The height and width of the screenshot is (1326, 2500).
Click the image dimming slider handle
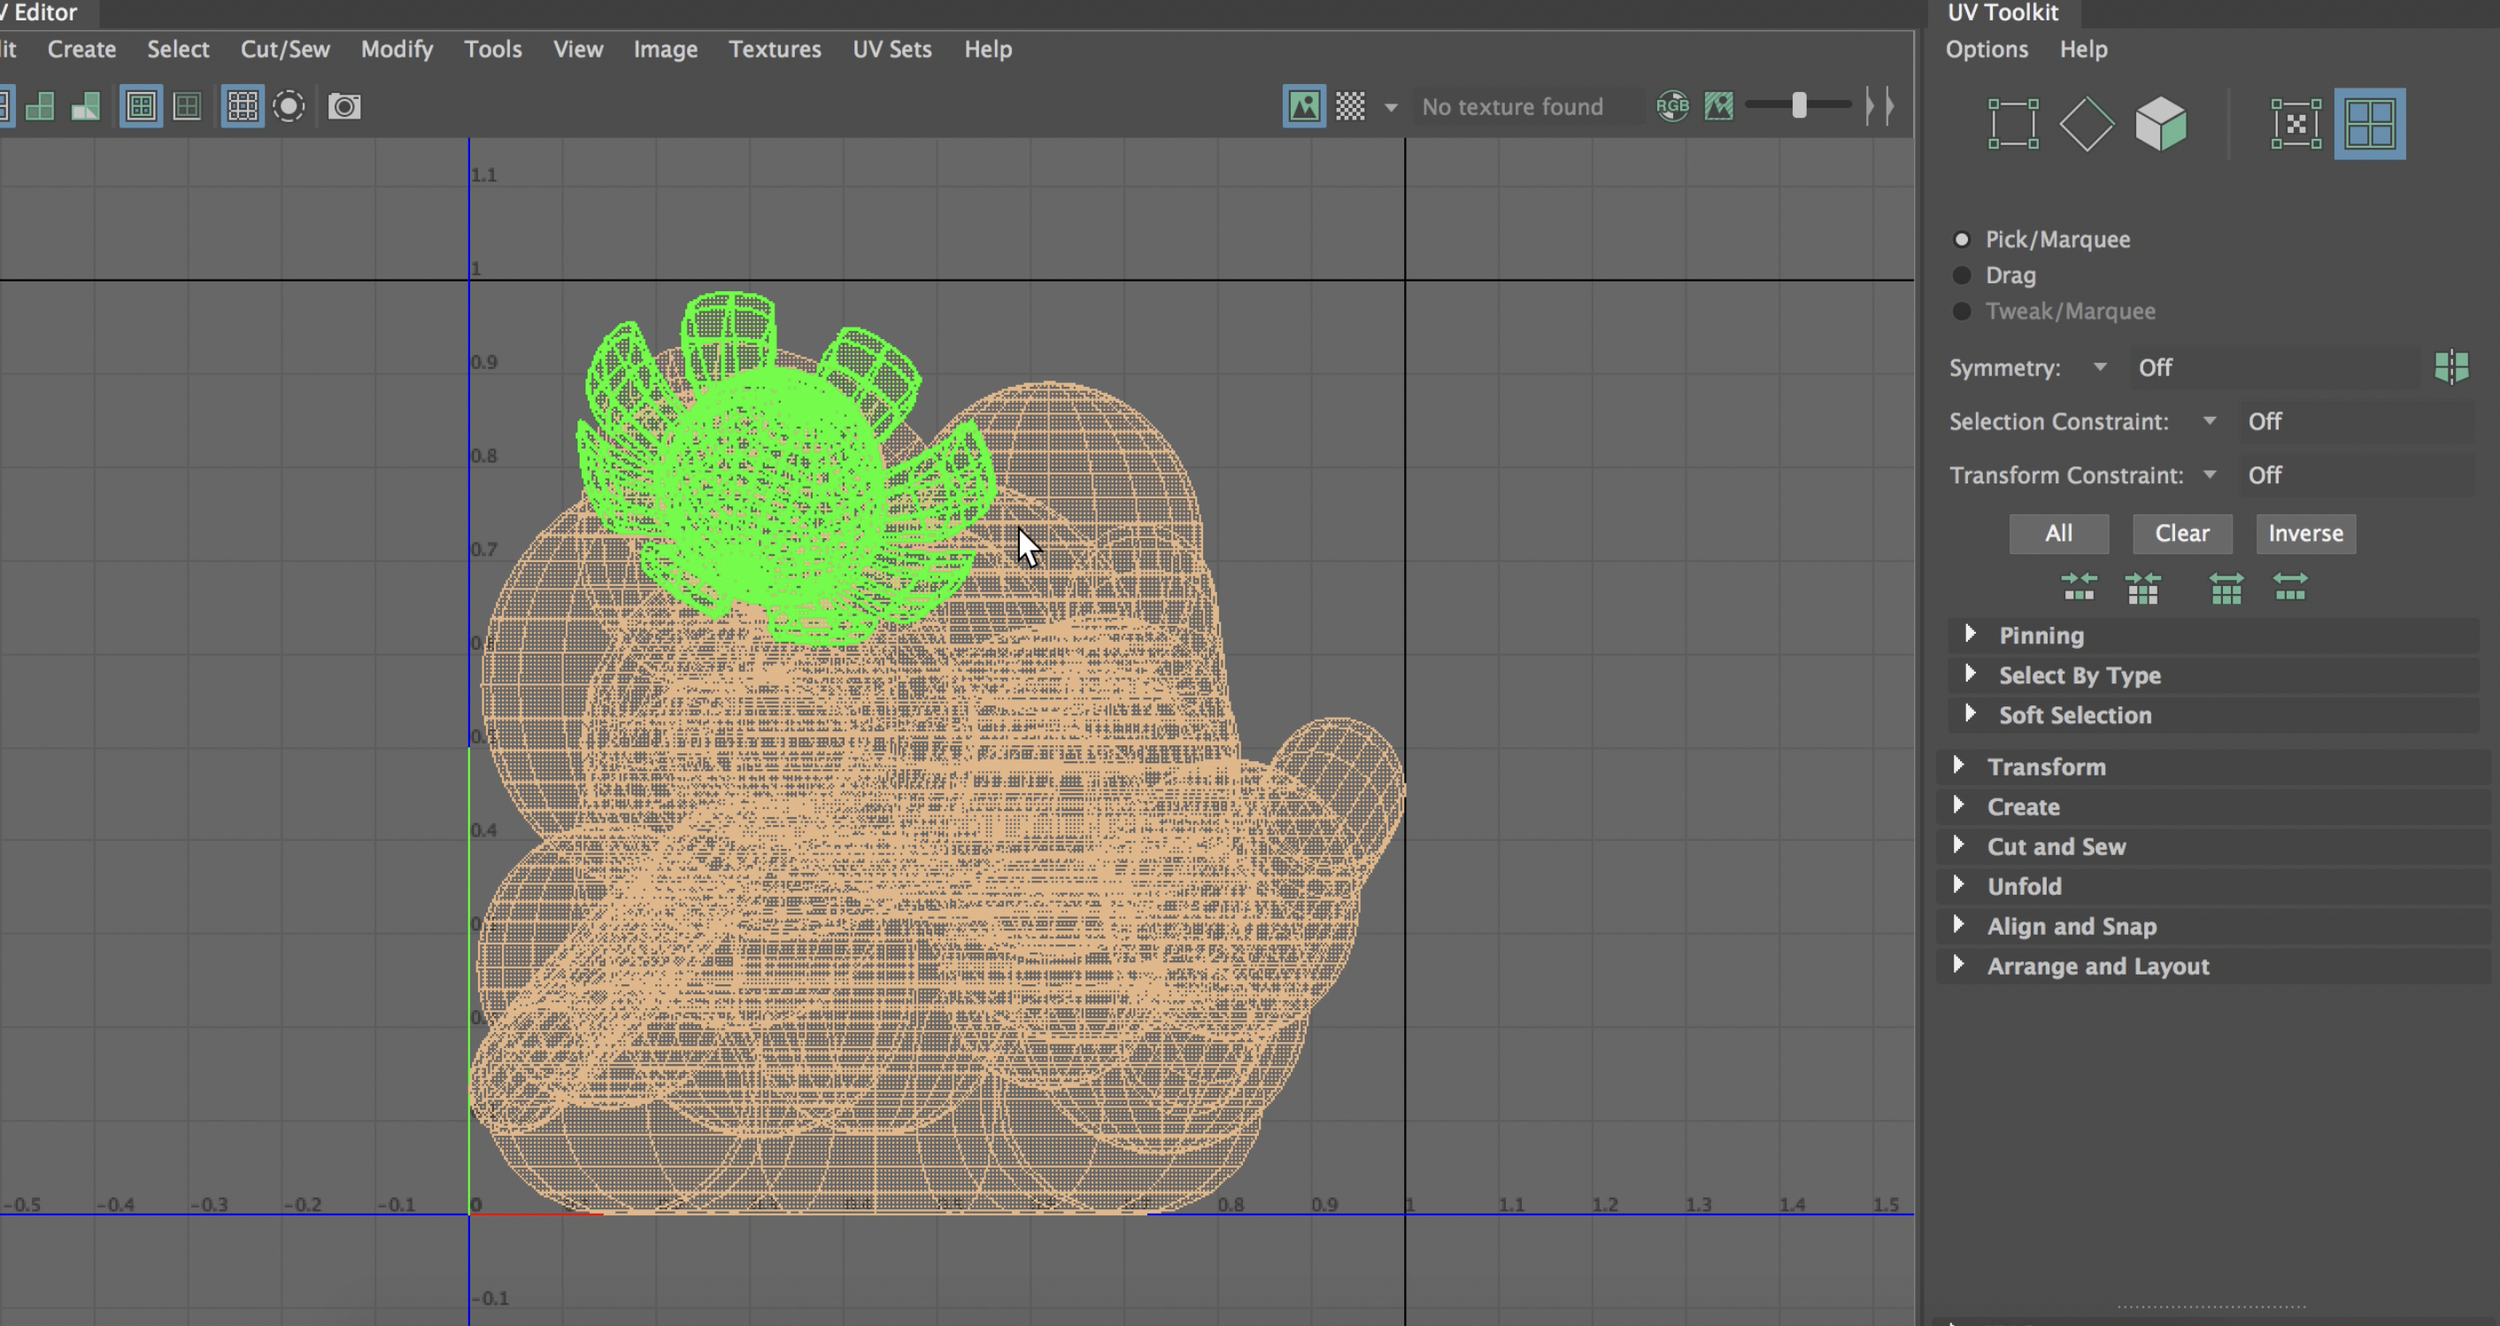(1798, 106)
